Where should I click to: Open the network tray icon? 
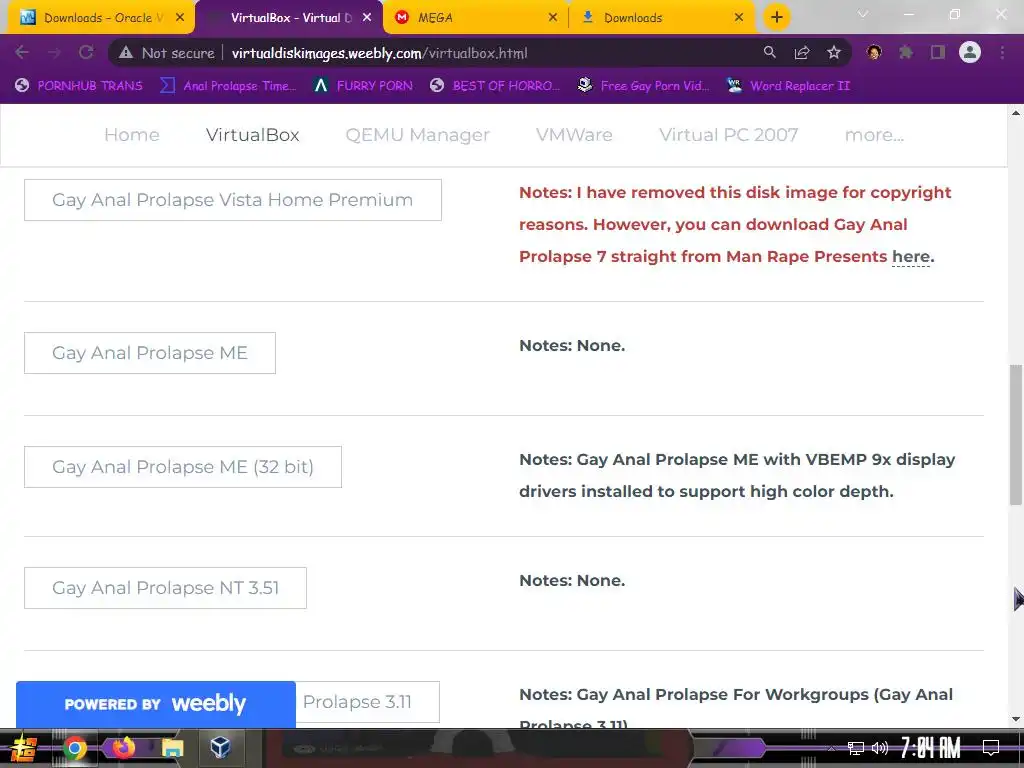[856, 748]
